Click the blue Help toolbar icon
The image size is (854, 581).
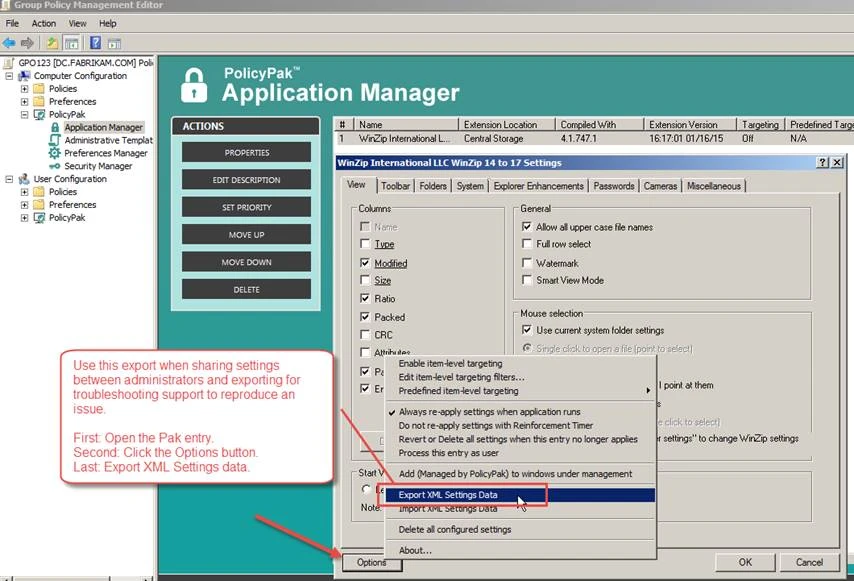click(95, 43)
